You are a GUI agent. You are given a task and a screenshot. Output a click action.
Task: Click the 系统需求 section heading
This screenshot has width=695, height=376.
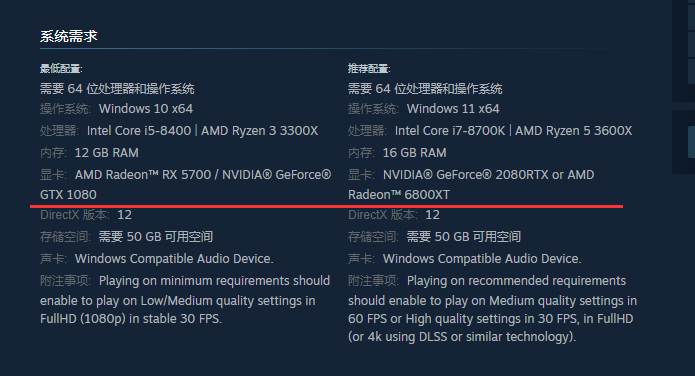[x=69, y=36]
